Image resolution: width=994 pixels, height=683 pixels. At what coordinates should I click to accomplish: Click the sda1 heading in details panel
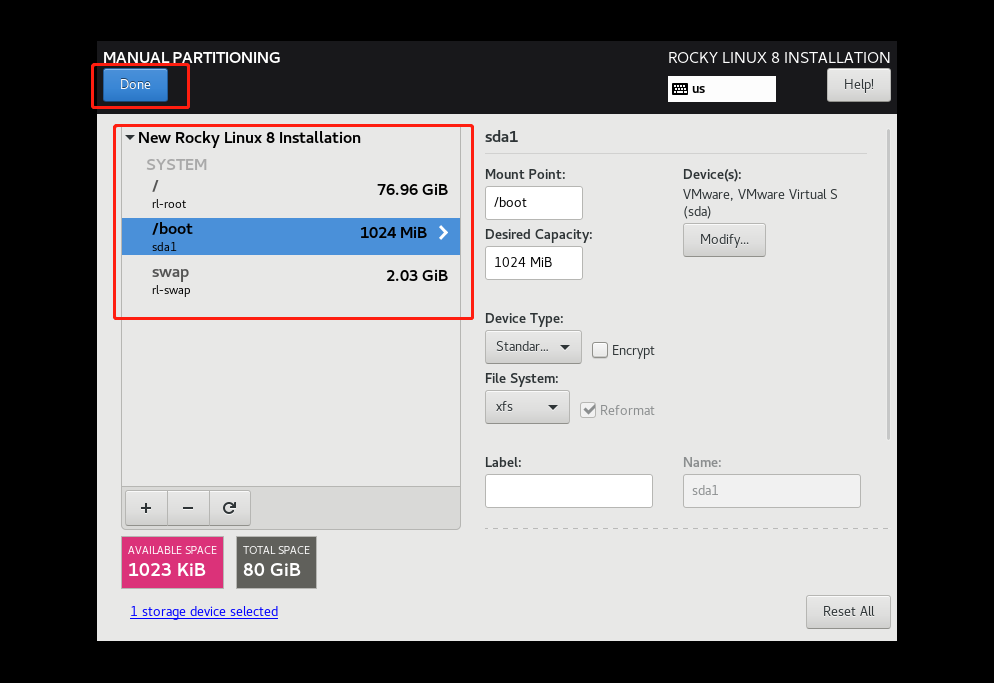click(x=501, y=137)
